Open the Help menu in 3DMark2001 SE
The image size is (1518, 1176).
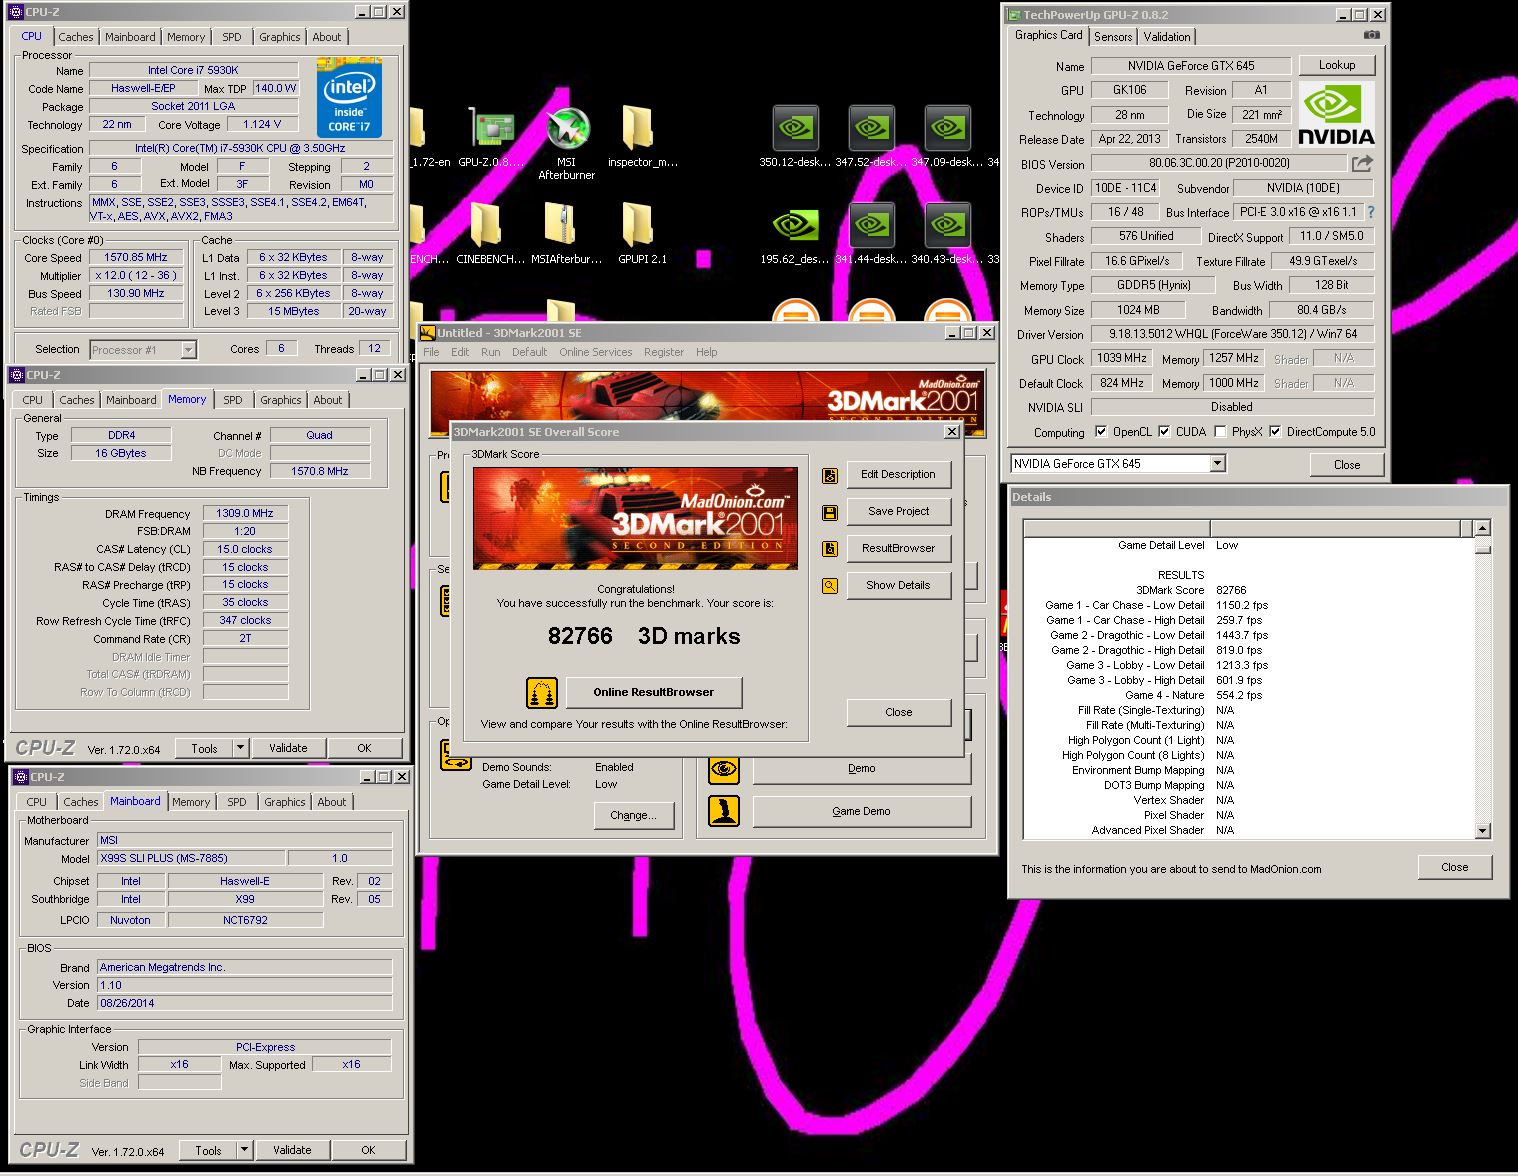pyautogui.click(x=707, y=352)
